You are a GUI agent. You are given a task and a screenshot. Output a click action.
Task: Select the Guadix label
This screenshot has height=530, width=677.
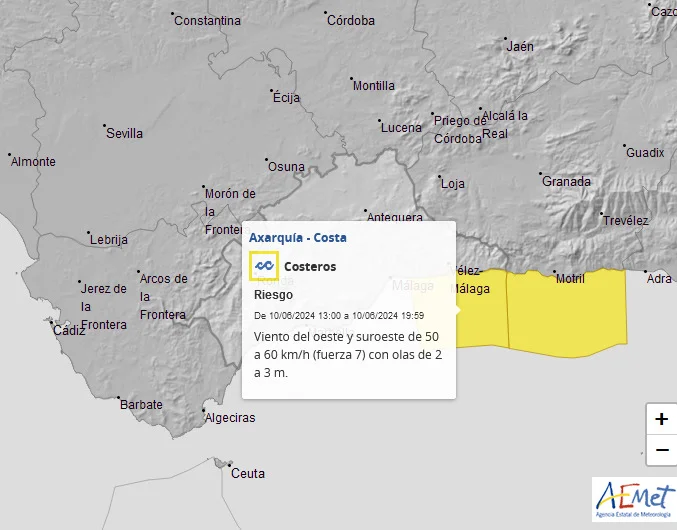pos(645,152)
